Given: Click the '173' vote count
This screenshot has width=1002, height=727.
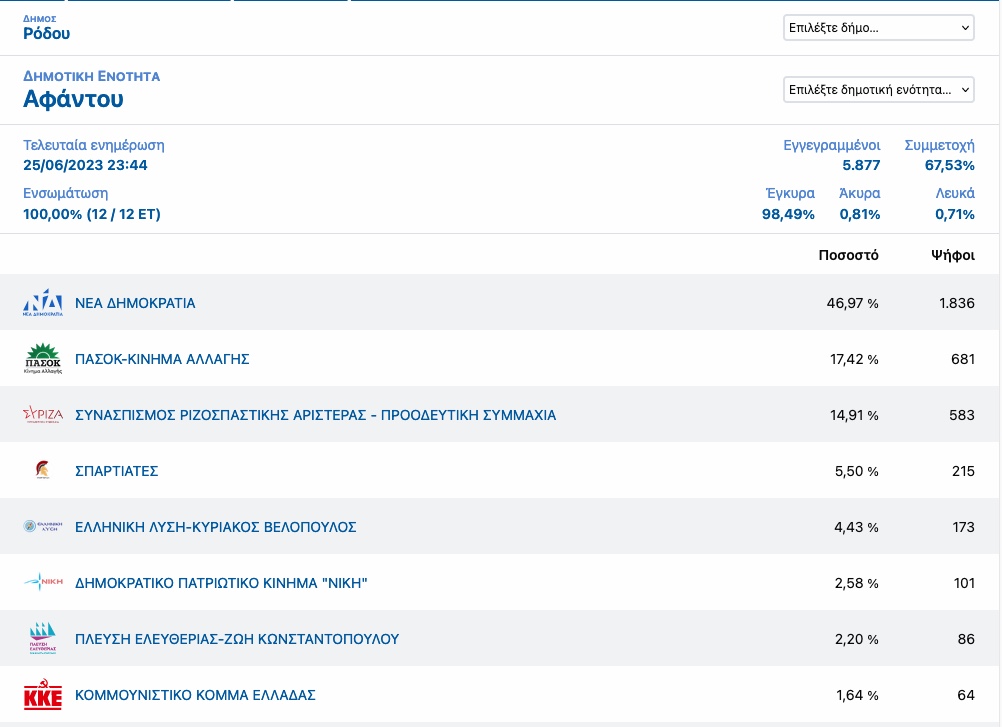Looking at the screenshot, I should (963, 527).
